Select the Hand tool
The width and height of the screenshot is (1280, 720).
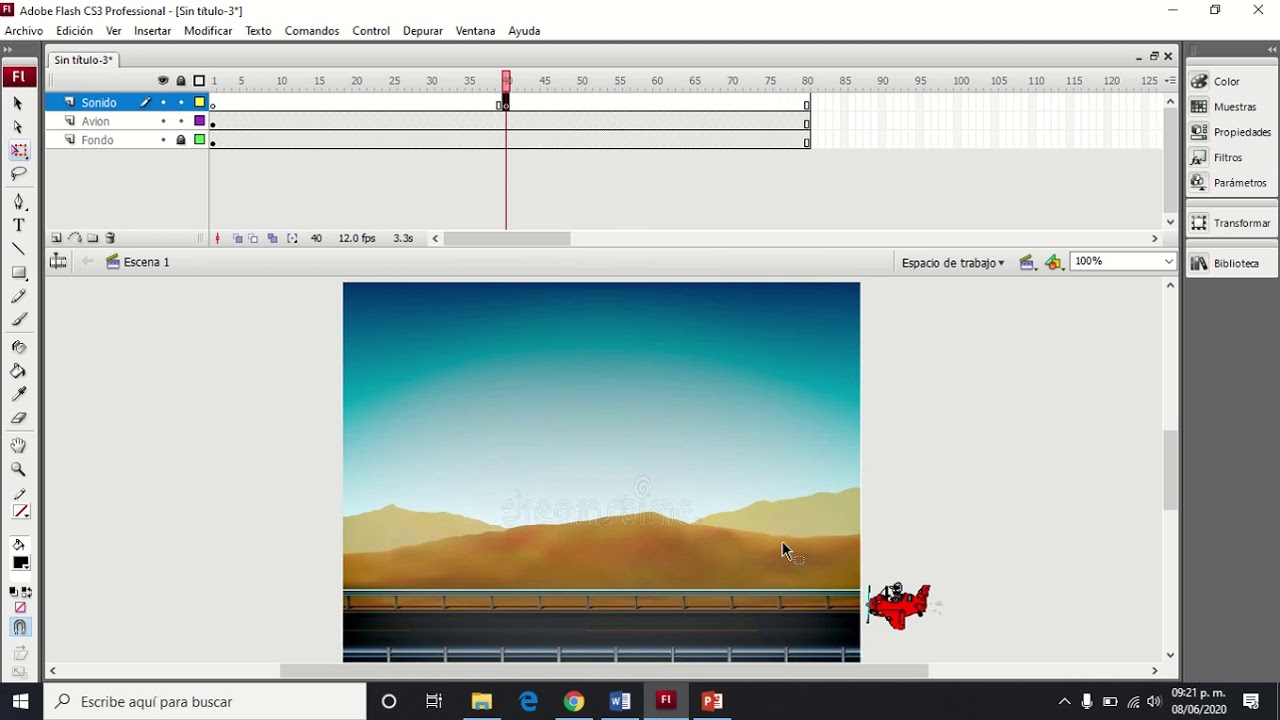[x=18, y=446]
